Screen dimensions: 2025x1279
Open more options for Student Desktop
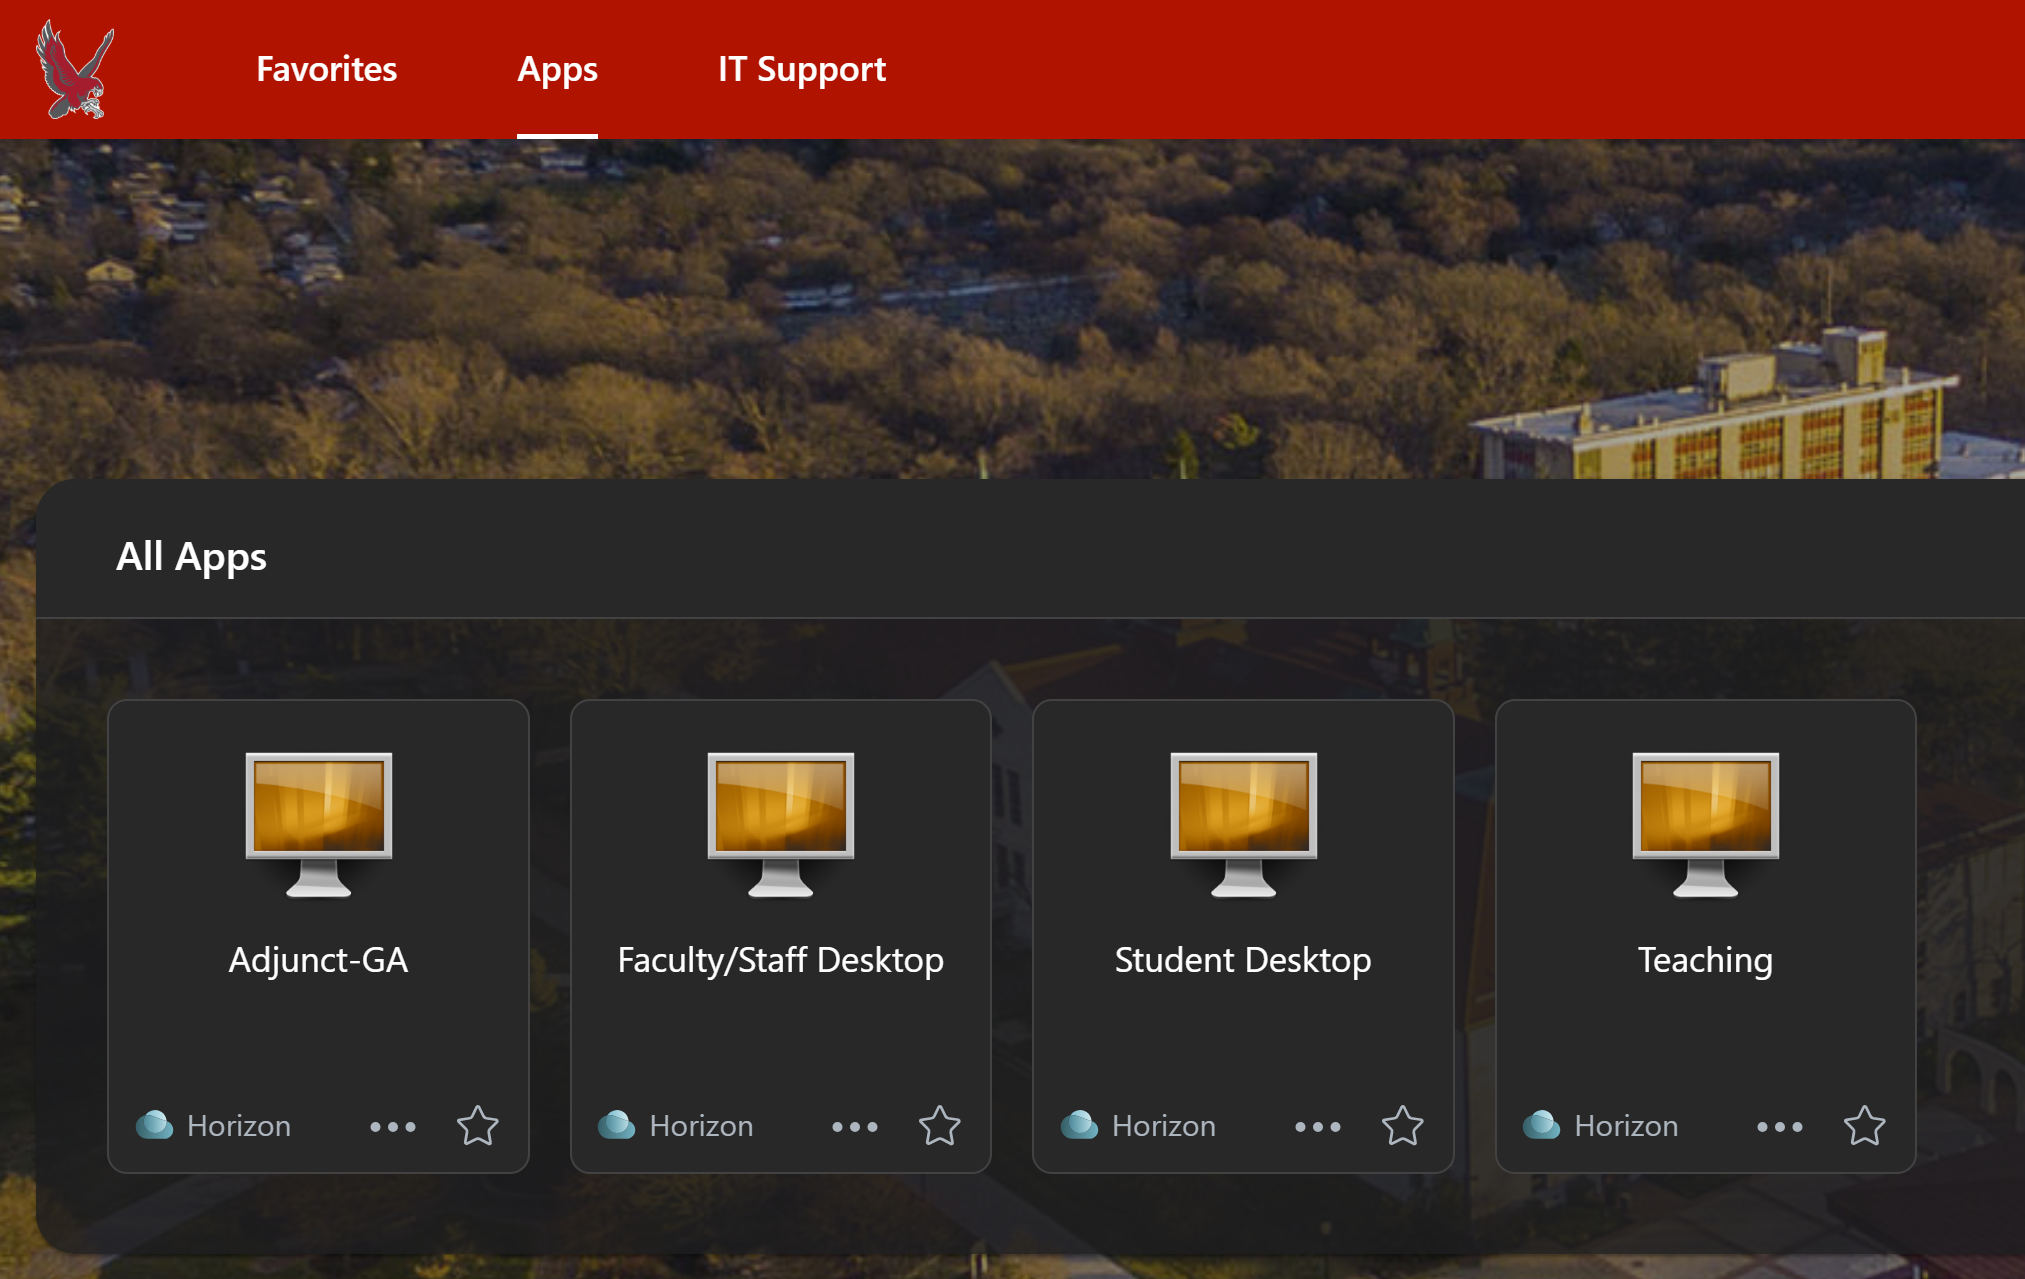(x=1318, y=1126)
